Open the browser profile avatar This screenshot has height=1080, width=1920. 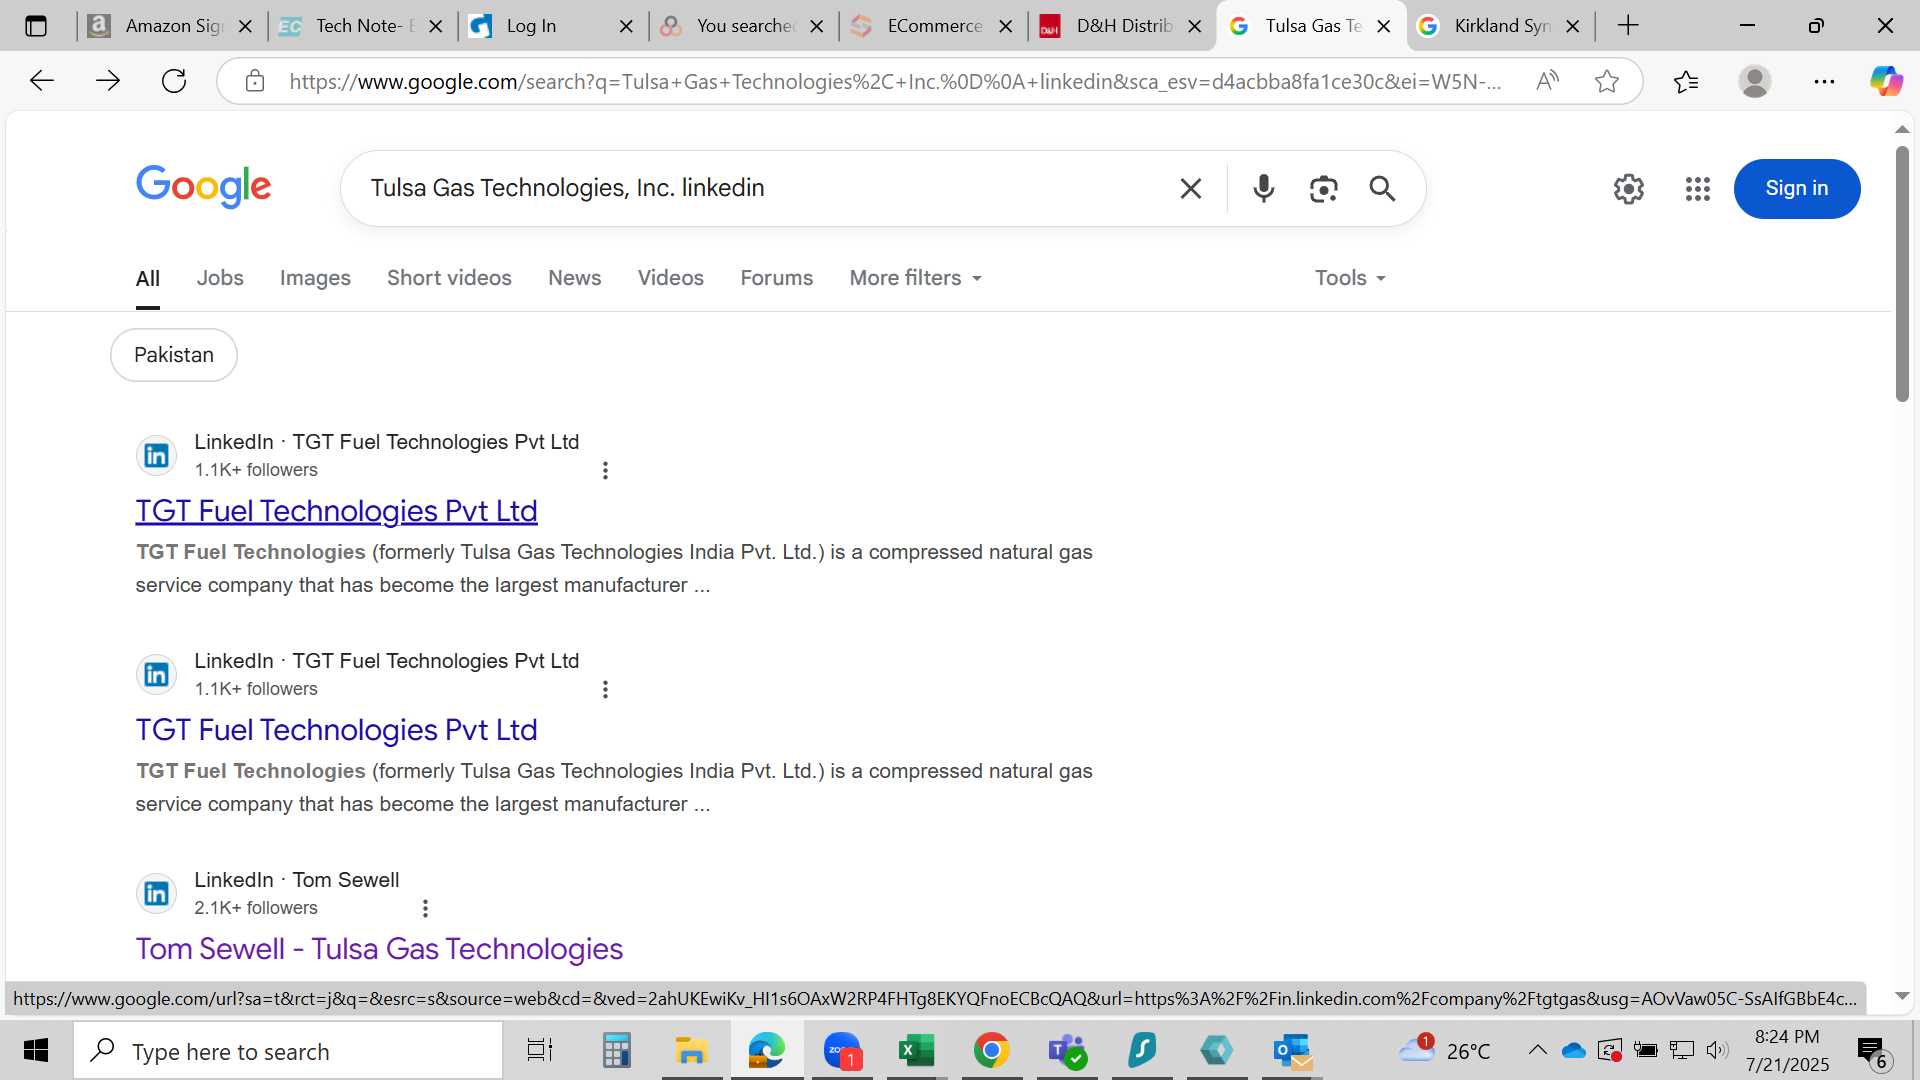pos(1755,81)
